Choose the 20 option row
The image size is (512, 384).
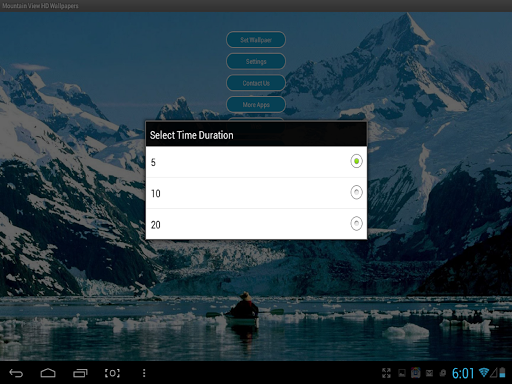pyautogui.click(x=256, y=224)
